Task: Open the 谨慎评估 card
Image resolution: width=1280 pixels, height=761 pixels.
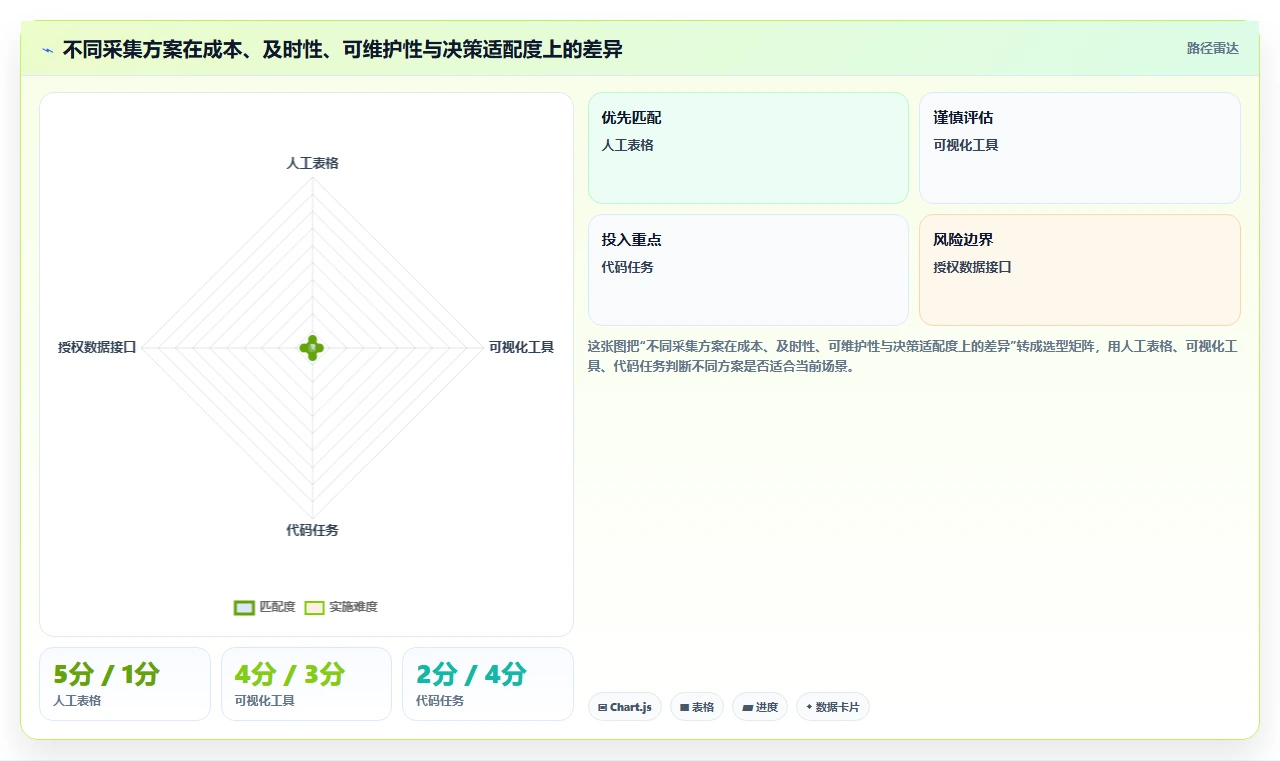Action: [1080, 148]
